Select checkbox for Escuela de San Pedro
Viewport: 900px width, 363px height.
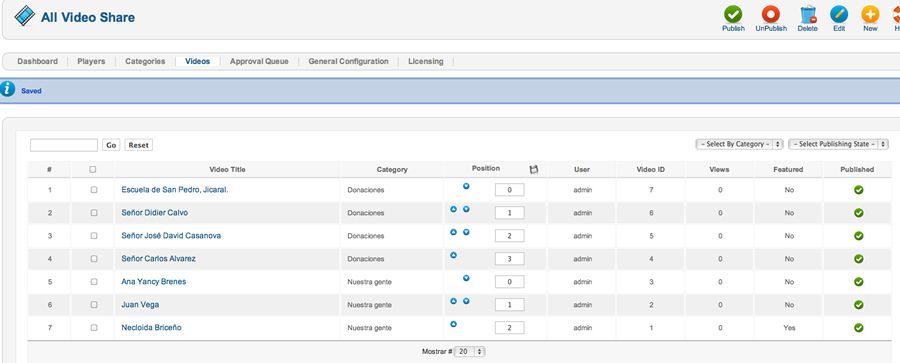tap(94, 190)
